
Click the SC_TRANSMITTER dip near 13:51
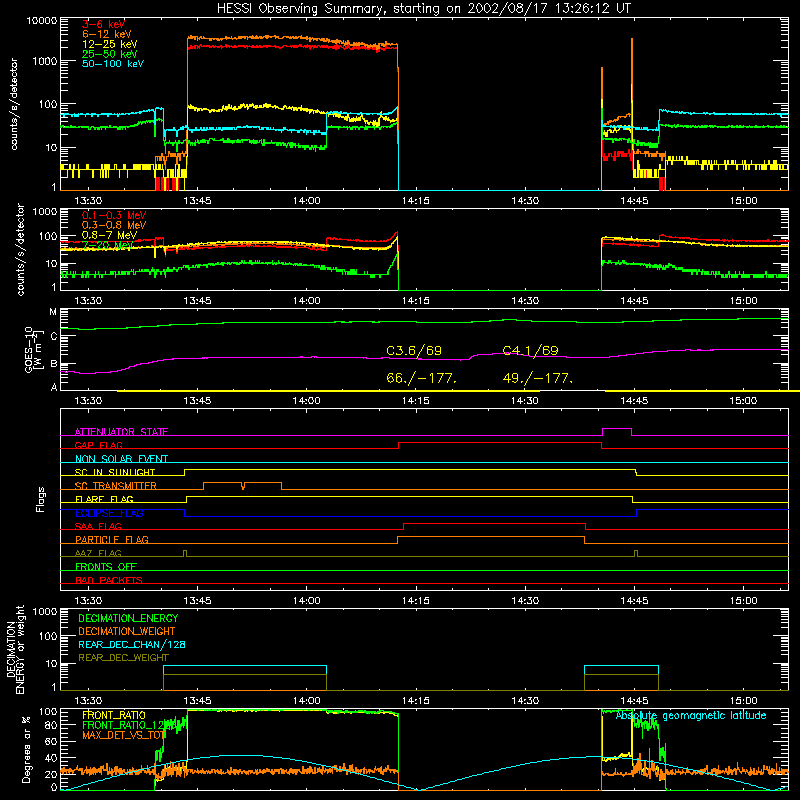243,486
